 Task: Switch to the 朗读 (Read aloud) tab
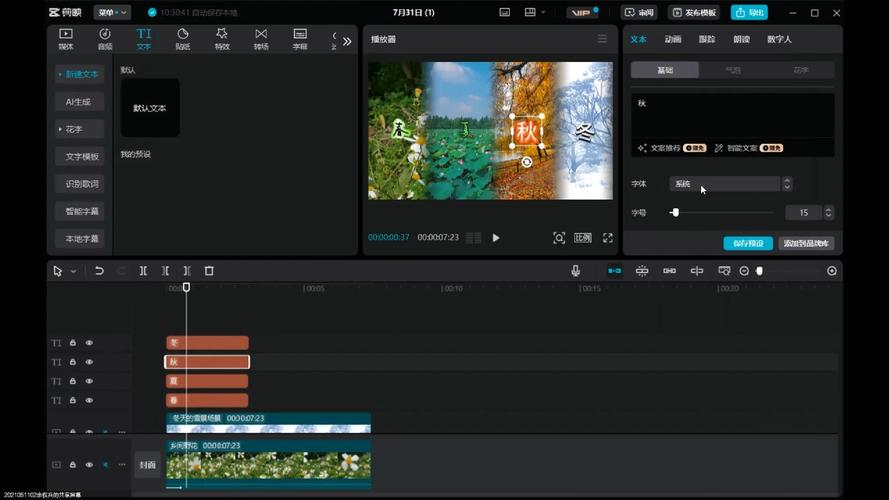(x=741, y=39)
